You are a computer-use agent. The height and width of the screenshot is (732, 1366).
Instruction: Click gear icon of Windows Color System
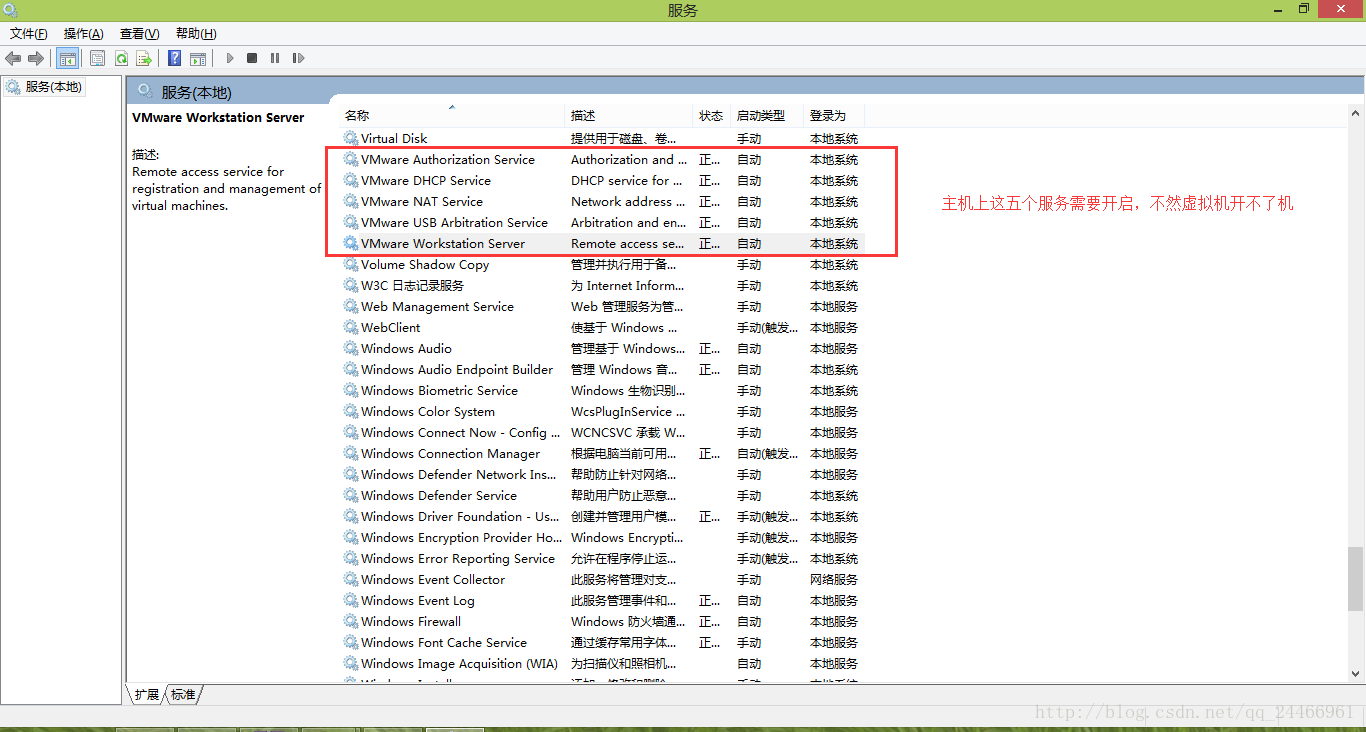(351, 411)
